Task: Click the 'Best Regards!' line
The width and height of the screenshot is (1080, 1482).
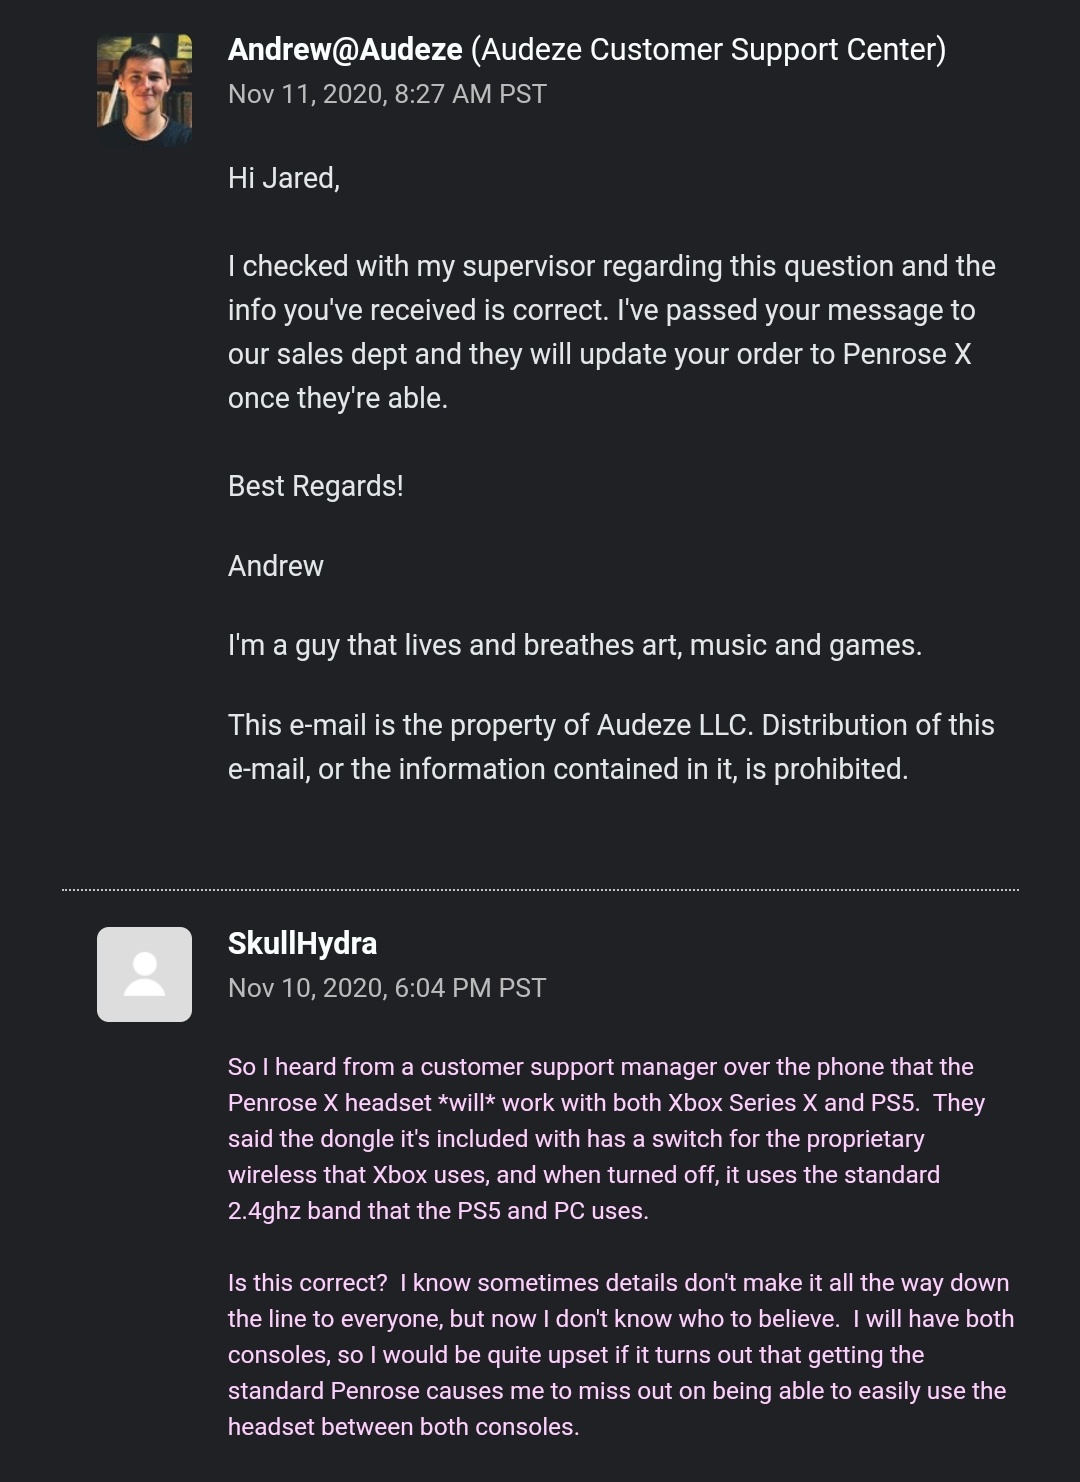Action: pyautogui.click(x=316, y=486)
